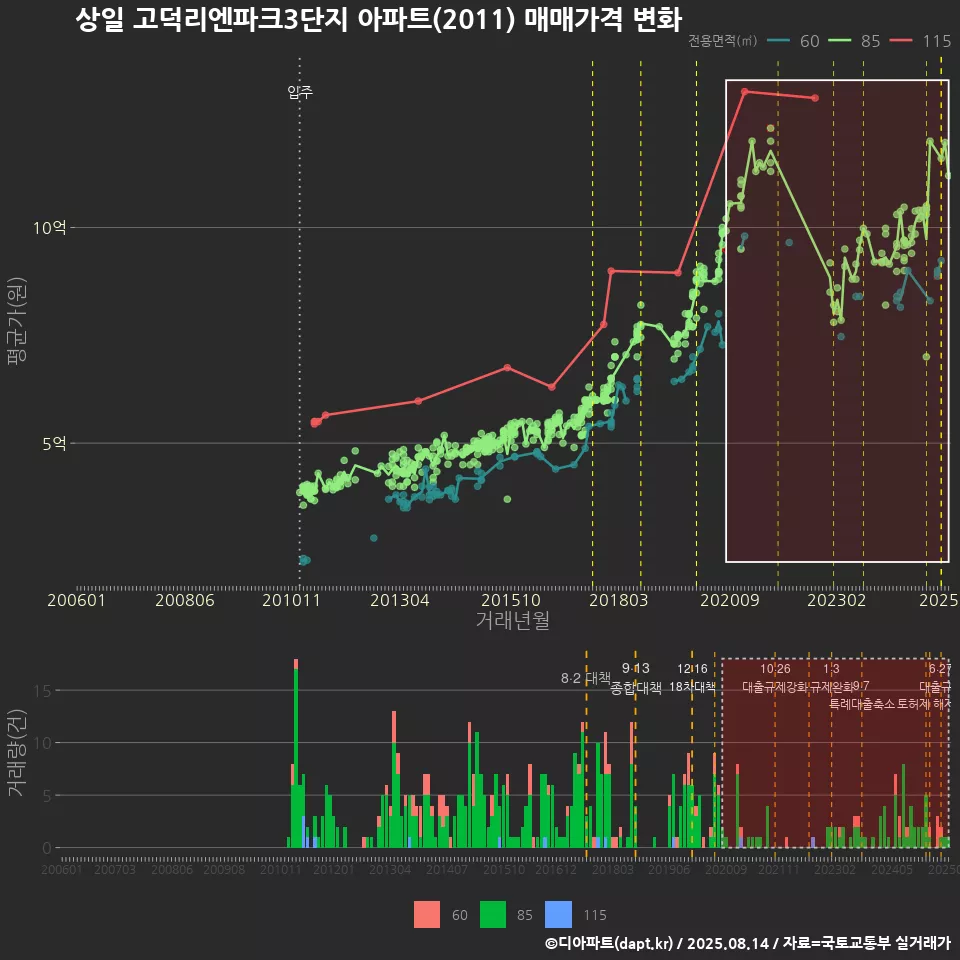This screenshot has width=960, height=960.
Task: Click the '©디아파트(dapt.kr)' credit text
Action: click(609, 943)
